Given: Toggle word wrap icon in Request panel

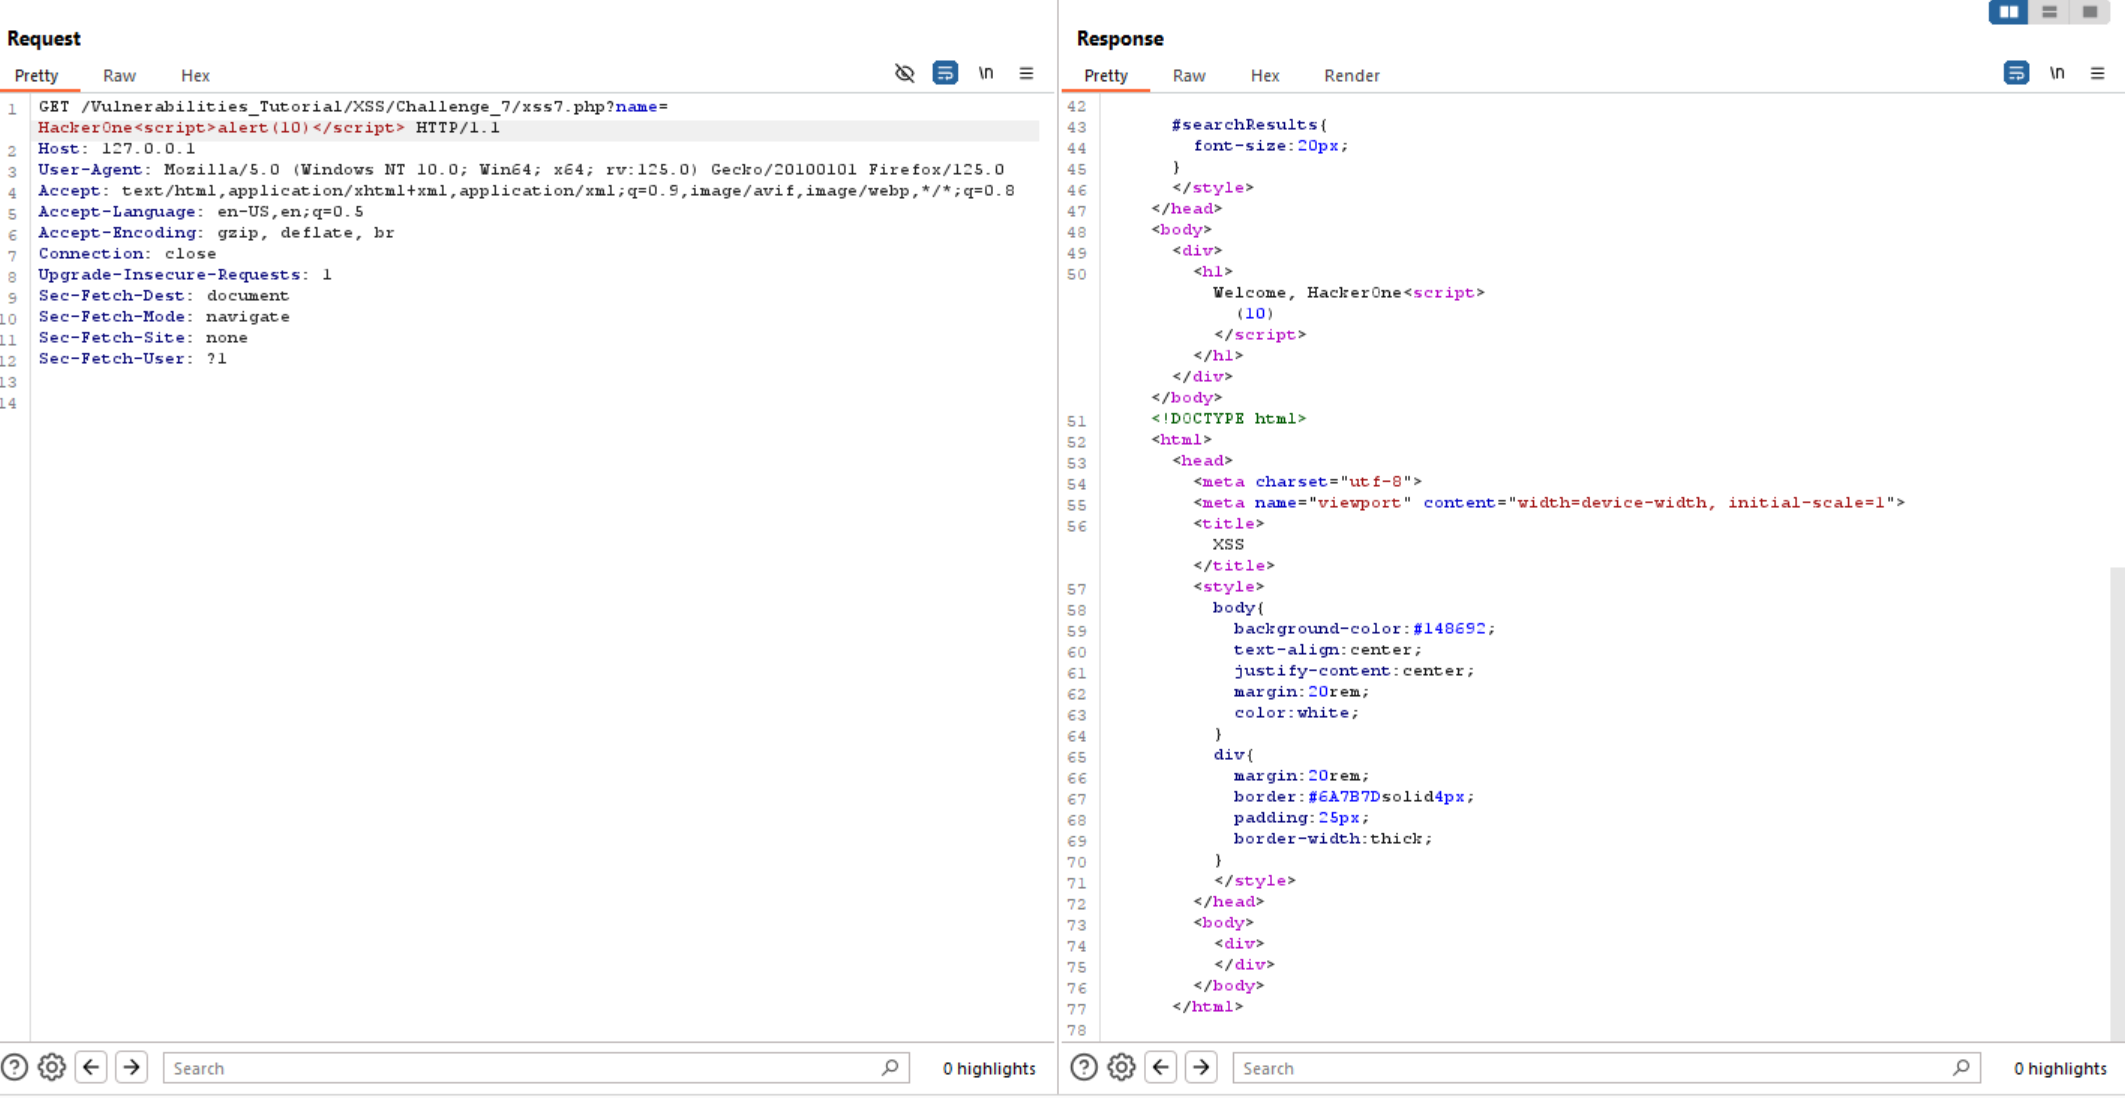Looking at the screenshot, I should click(945, 73).
